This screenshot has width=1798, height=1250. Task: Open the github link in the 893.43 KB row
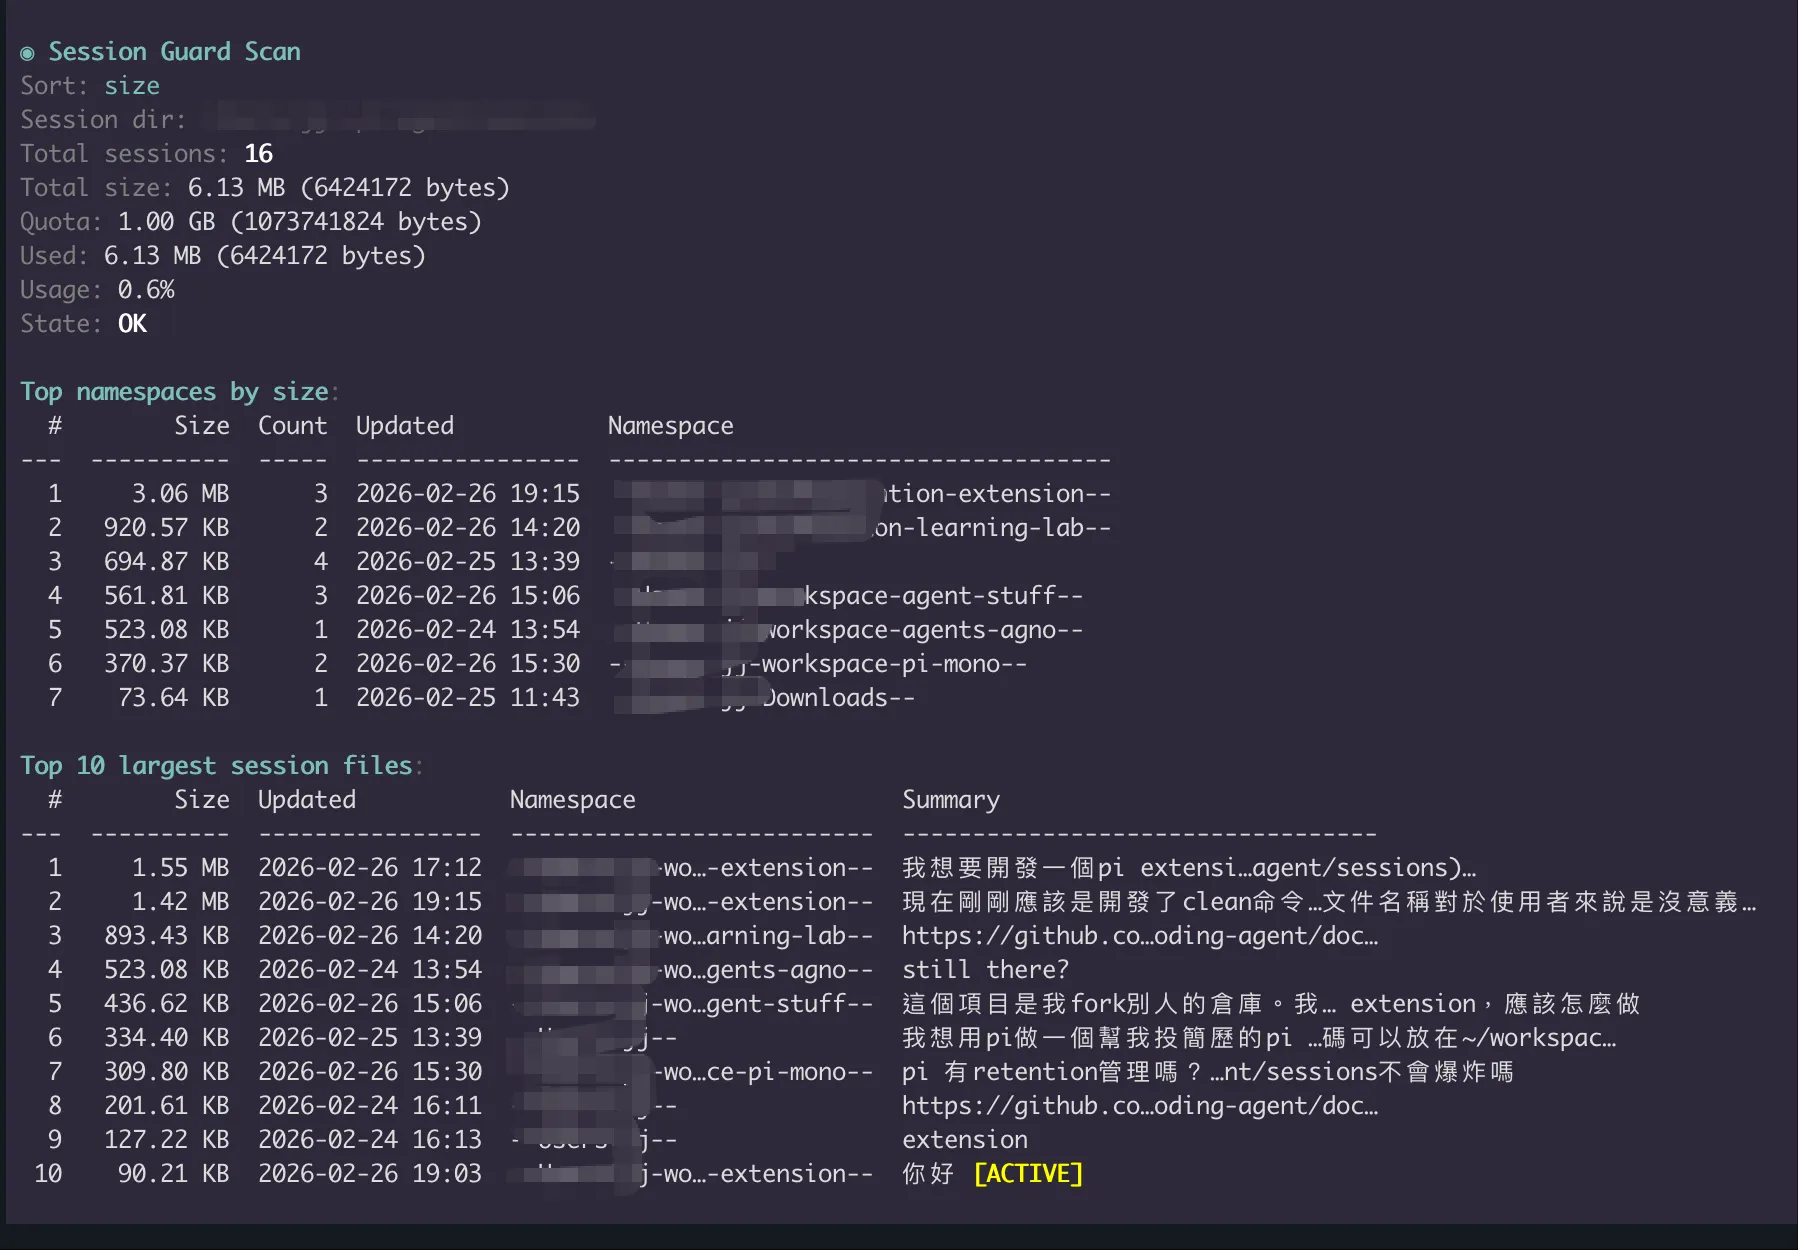(1140, 936)
